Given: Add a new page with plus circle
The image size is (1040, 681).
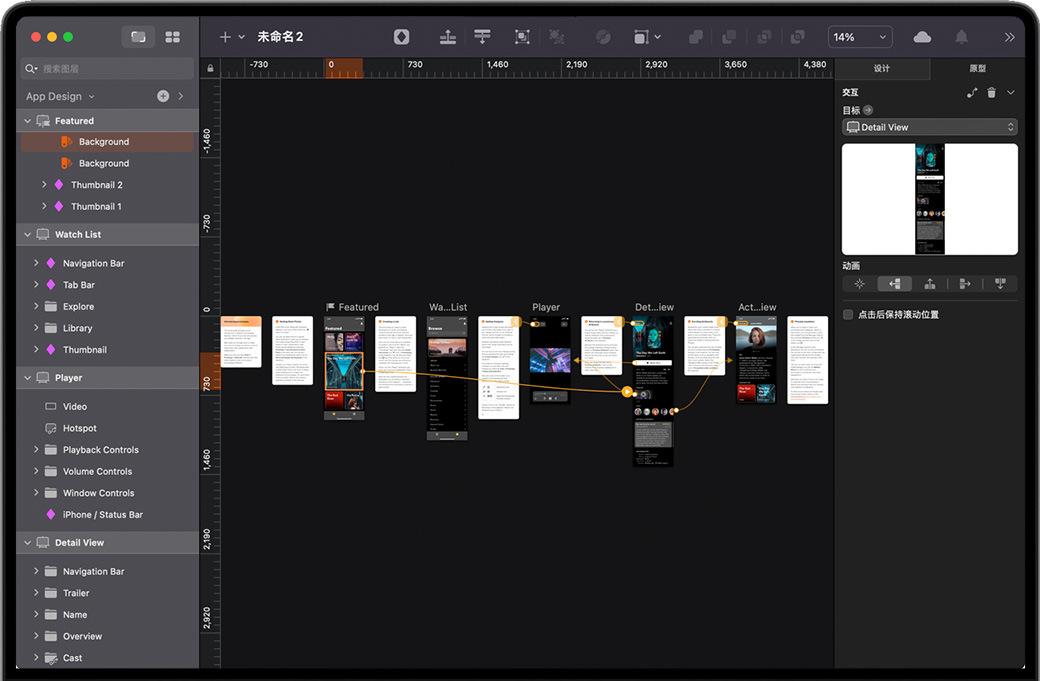Looking at the screenshot, I should click(163, 96).
